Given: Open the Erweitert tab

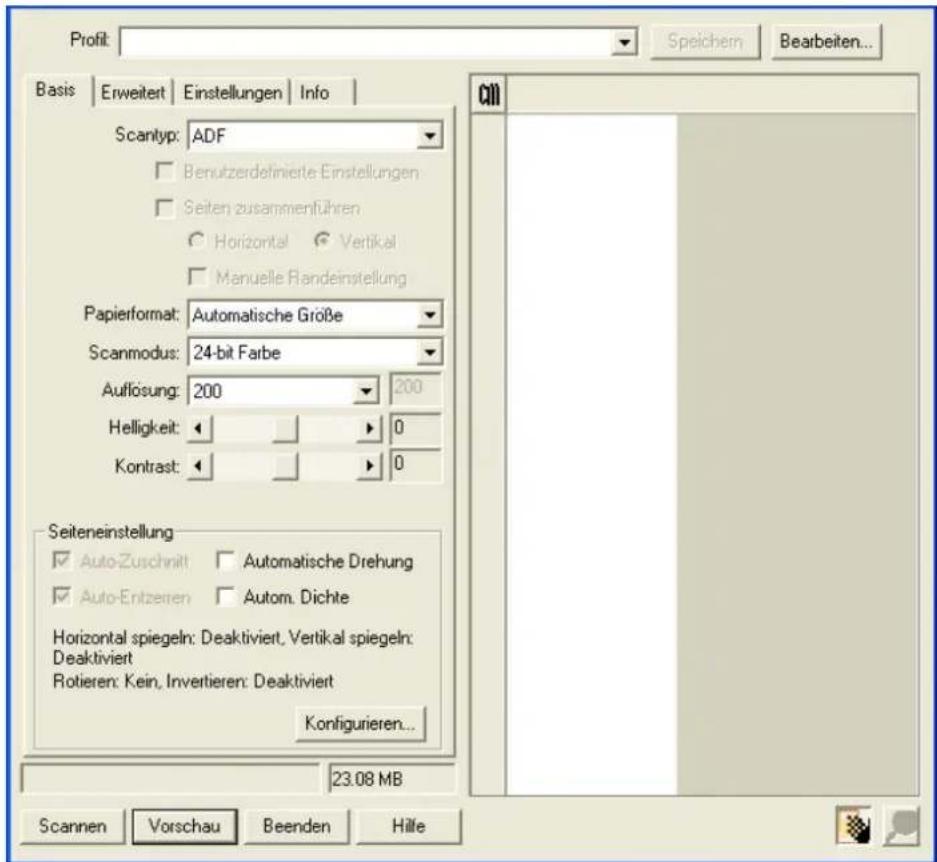Looking at the screenshot, I should tap(133, 93).
